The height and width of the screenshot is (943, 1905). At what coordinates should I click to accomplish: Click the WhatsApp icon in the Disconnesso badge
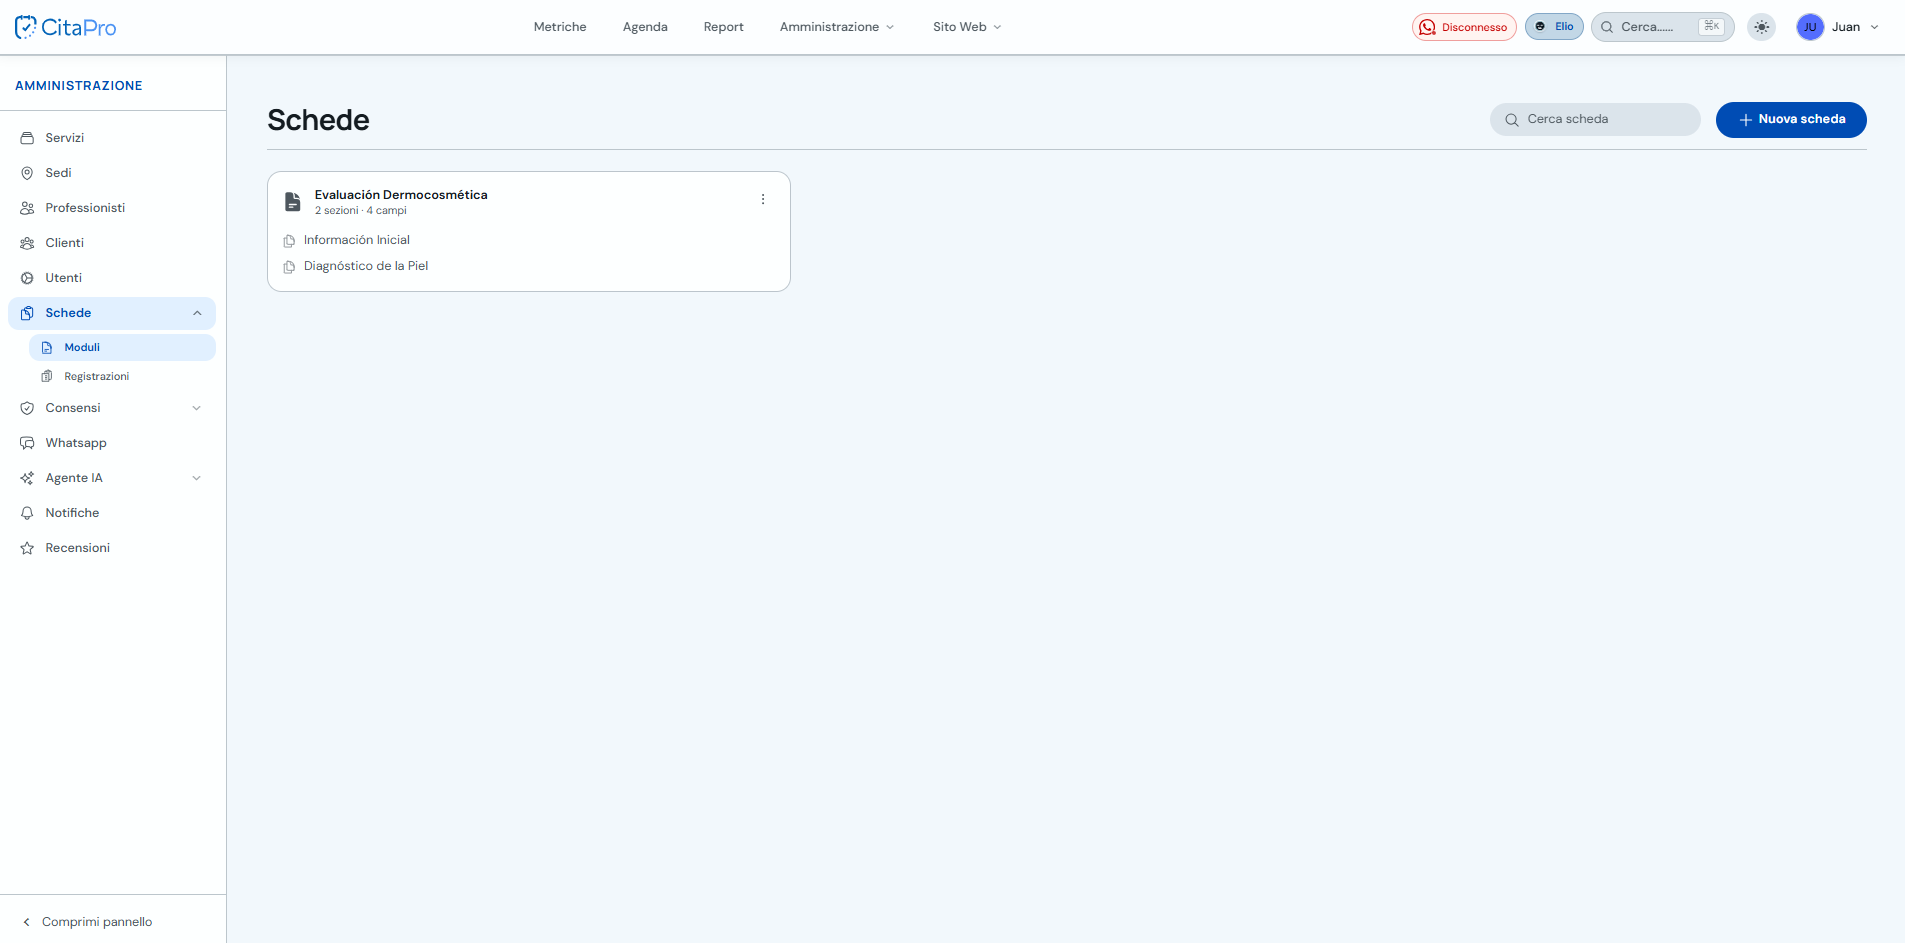(1428, 27)
